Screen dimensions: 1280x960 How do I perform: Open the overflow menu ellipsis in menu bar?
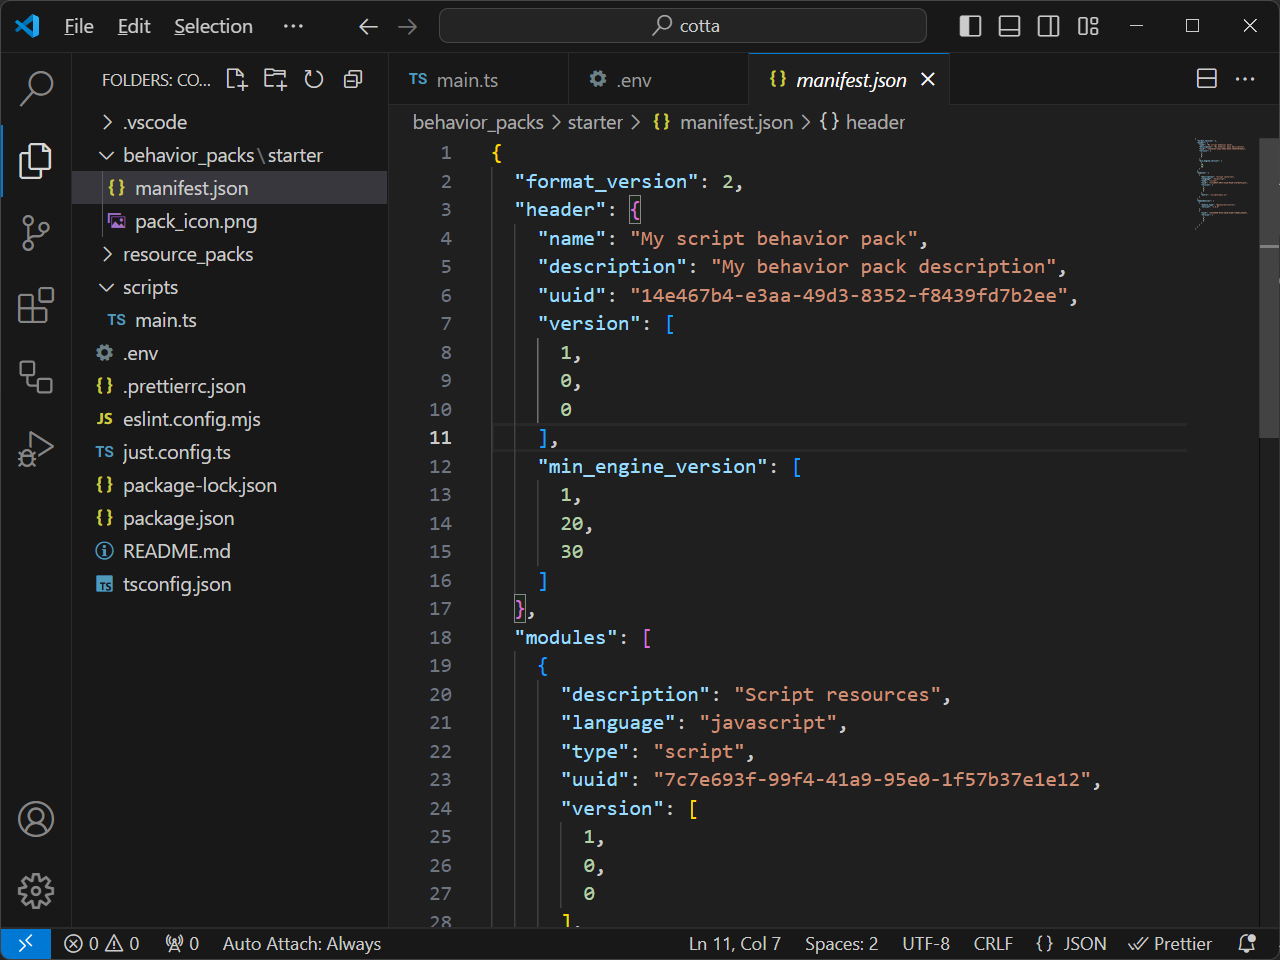[x=293, y=26]
